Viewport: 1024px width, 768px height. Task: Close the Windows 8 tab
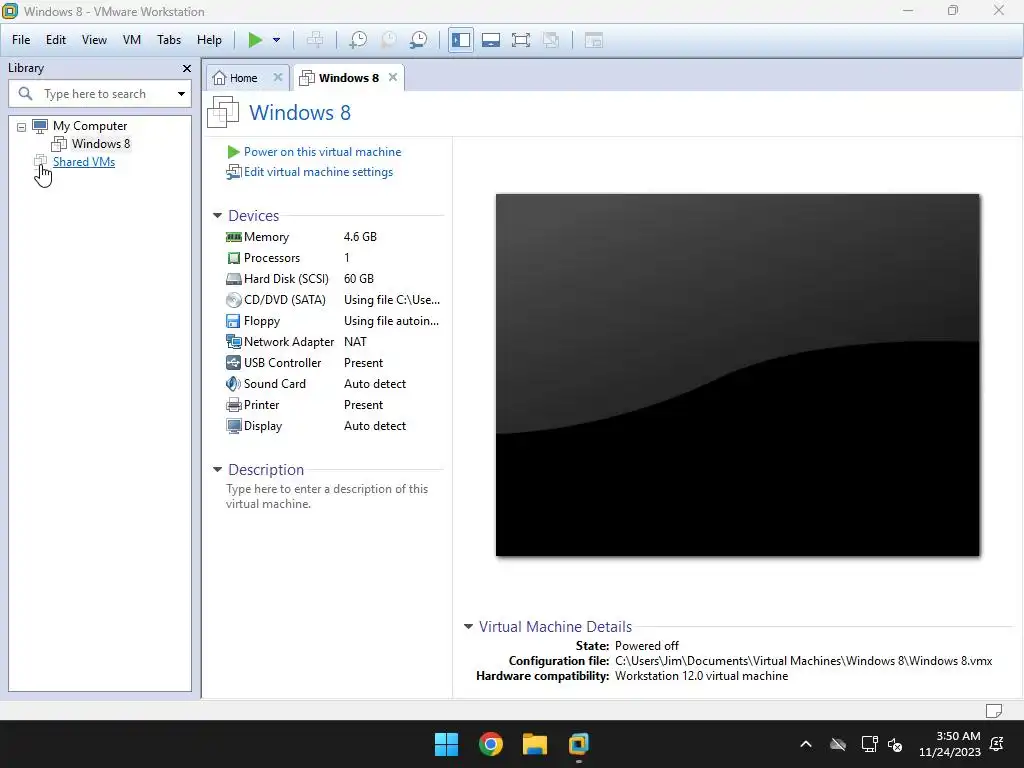click(x=392, y=77)
